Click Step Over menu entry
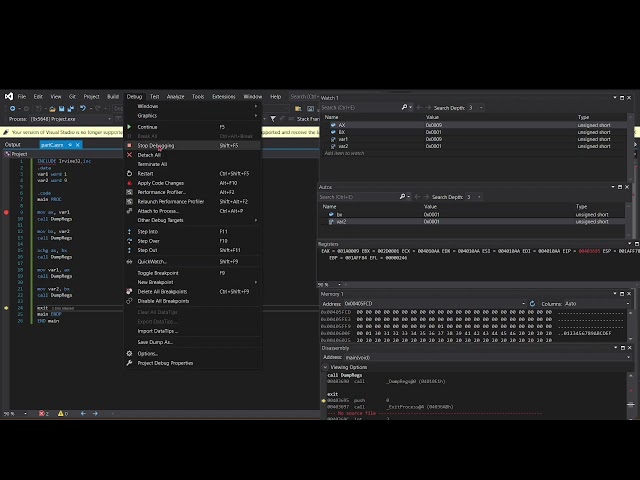The height and width of the screenshot is (480, 640). click(x=192, y=241)
